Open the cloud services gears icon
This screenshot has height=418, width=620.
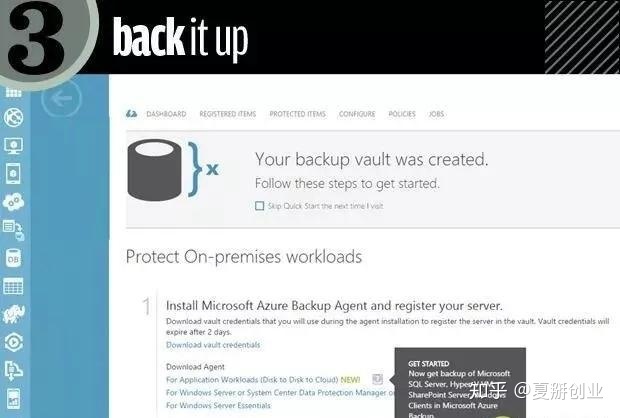[x=13, y=201]
